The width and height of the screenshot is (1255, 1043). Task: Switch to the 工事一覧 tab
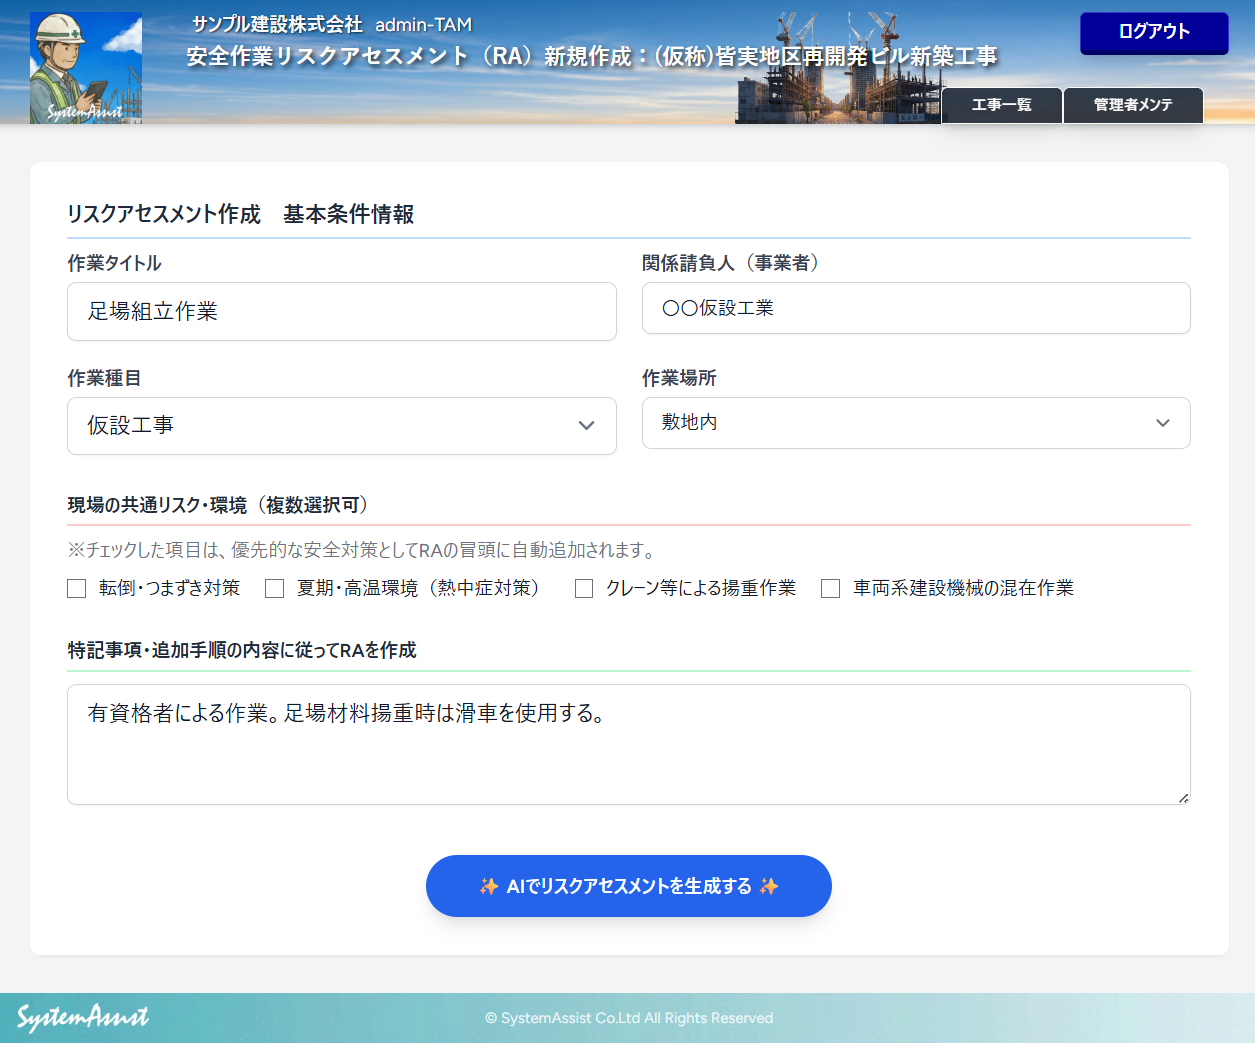pyautogui.click(x=1001, y=105)
